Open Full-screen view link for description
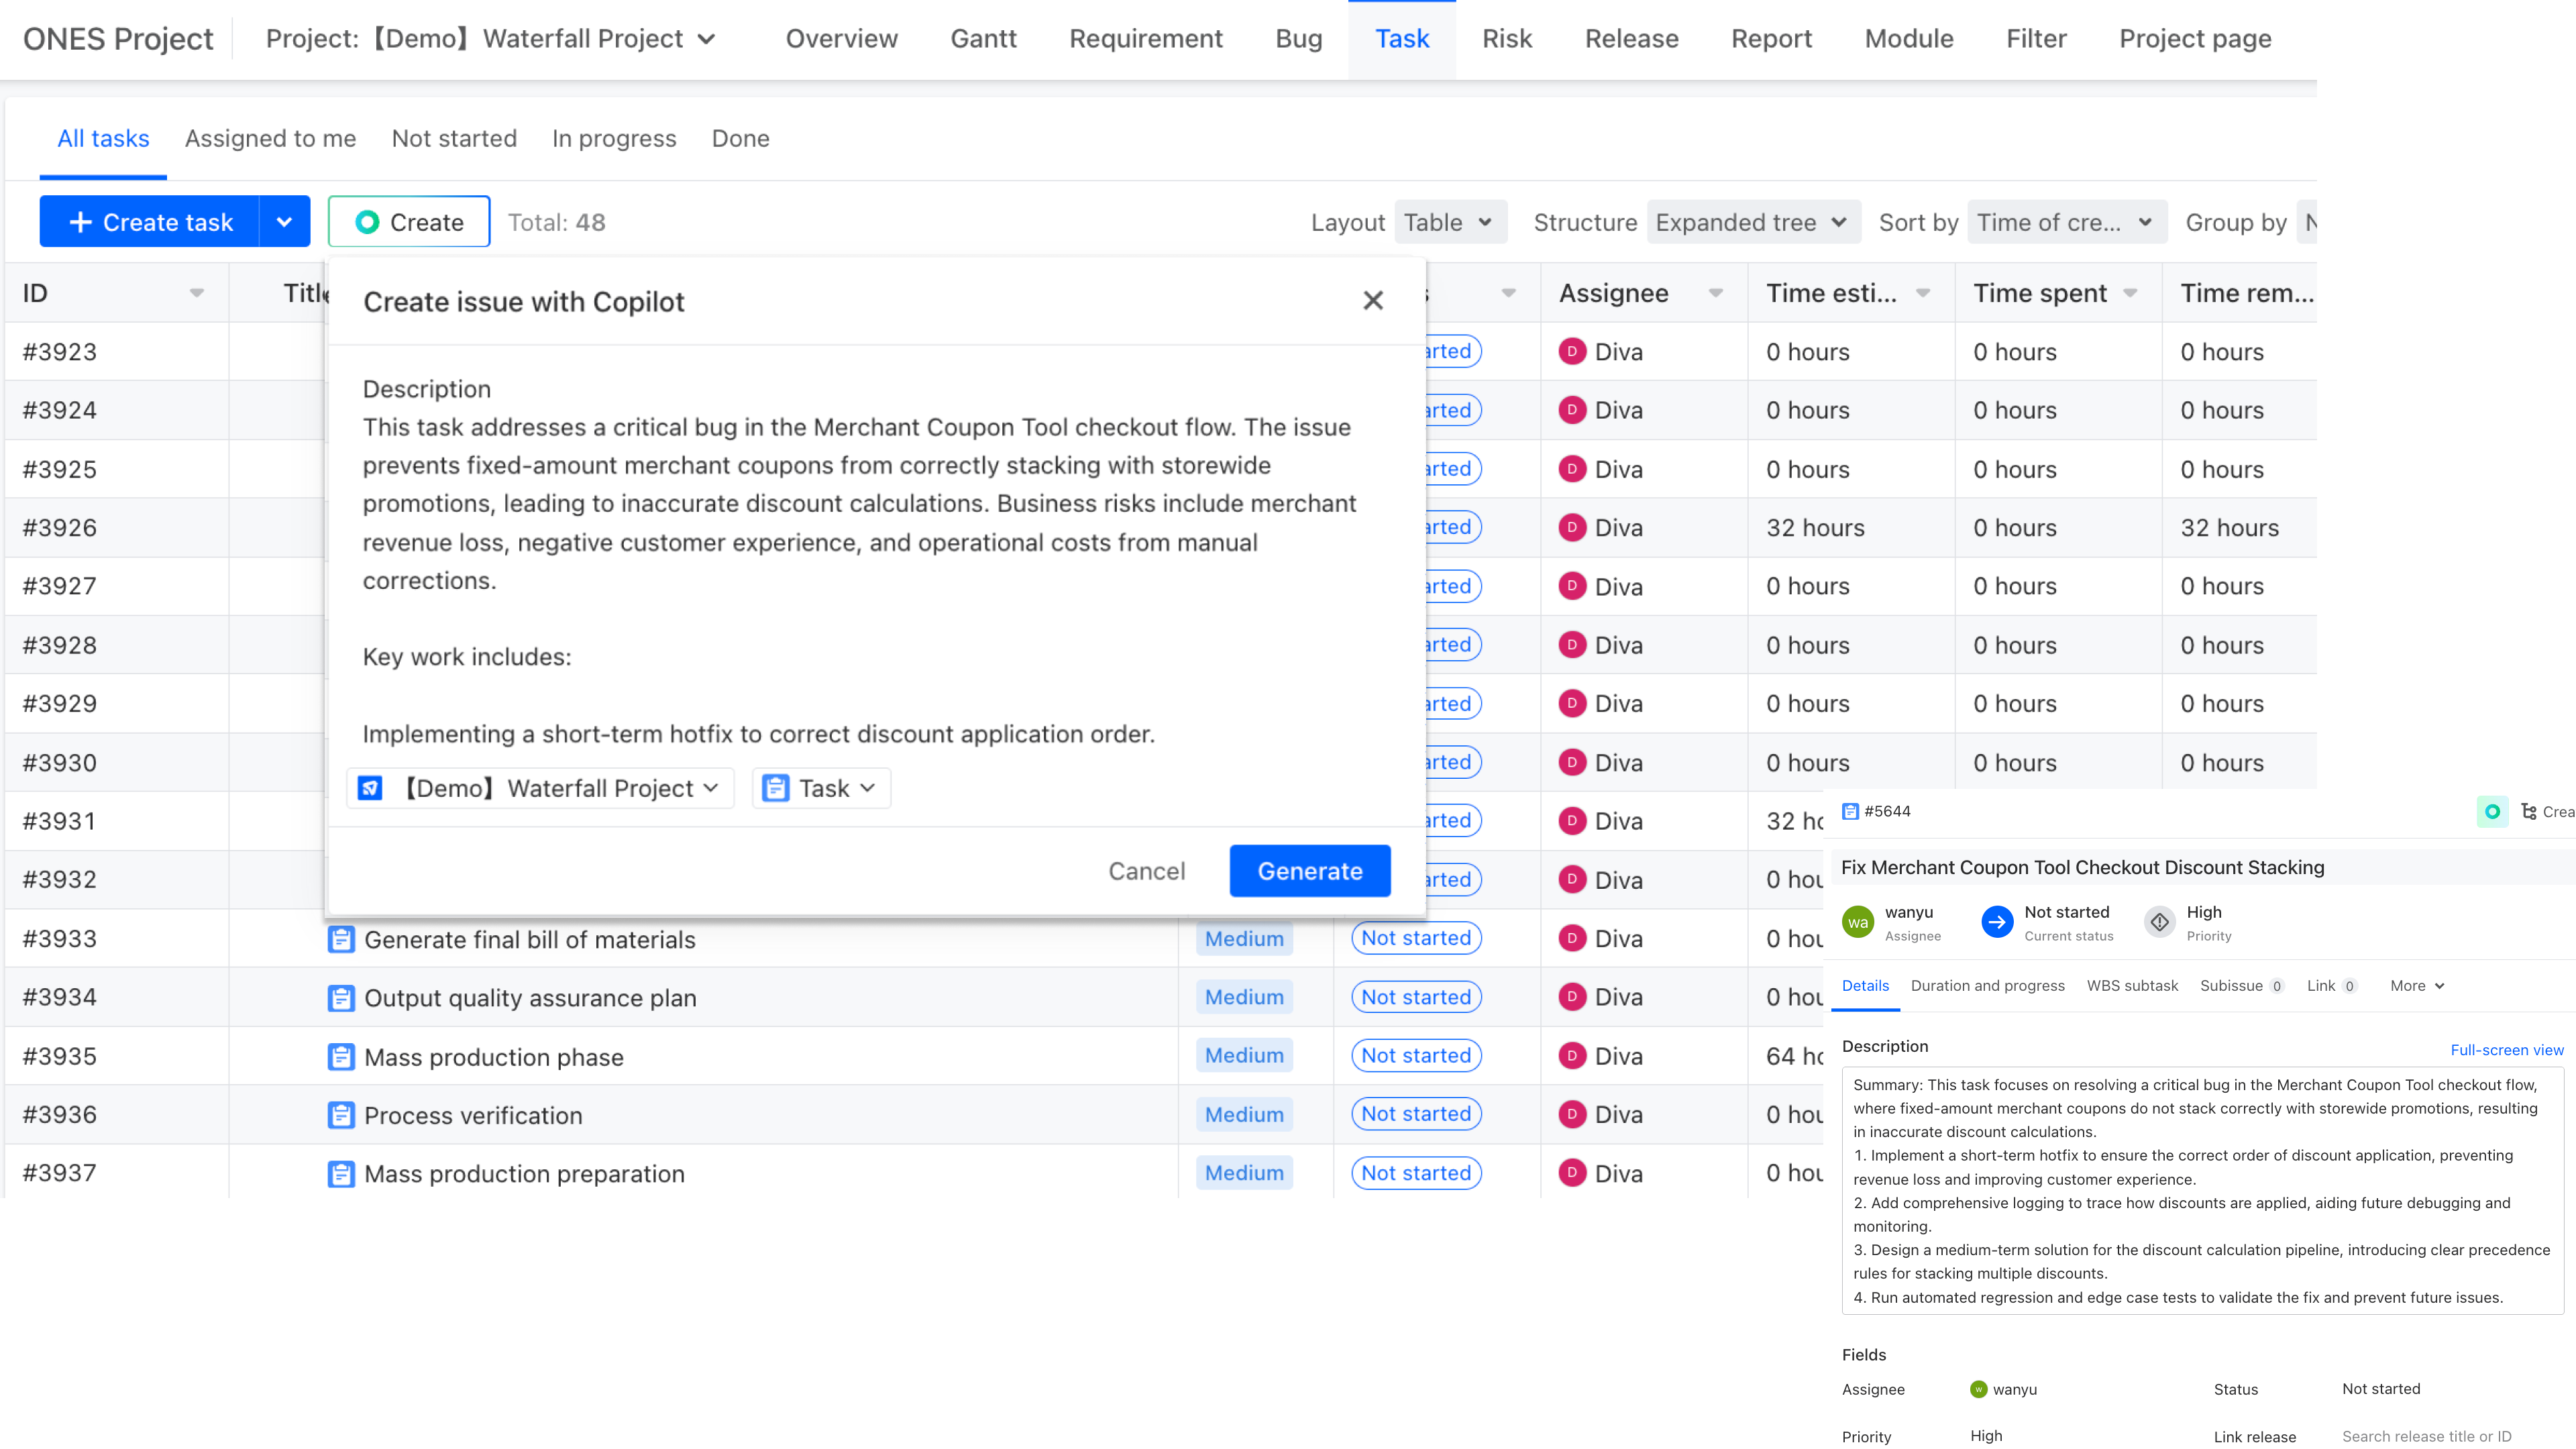The image size is (2576, 1449). click(2506, 1049)
